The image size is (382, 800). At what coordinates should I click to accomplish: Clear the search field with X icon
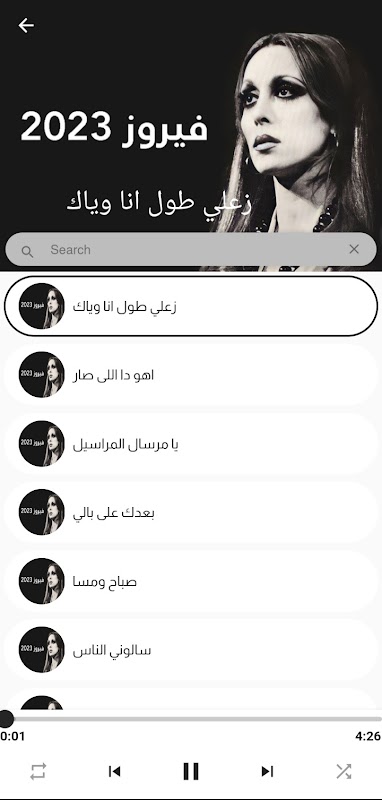[354, 249]
